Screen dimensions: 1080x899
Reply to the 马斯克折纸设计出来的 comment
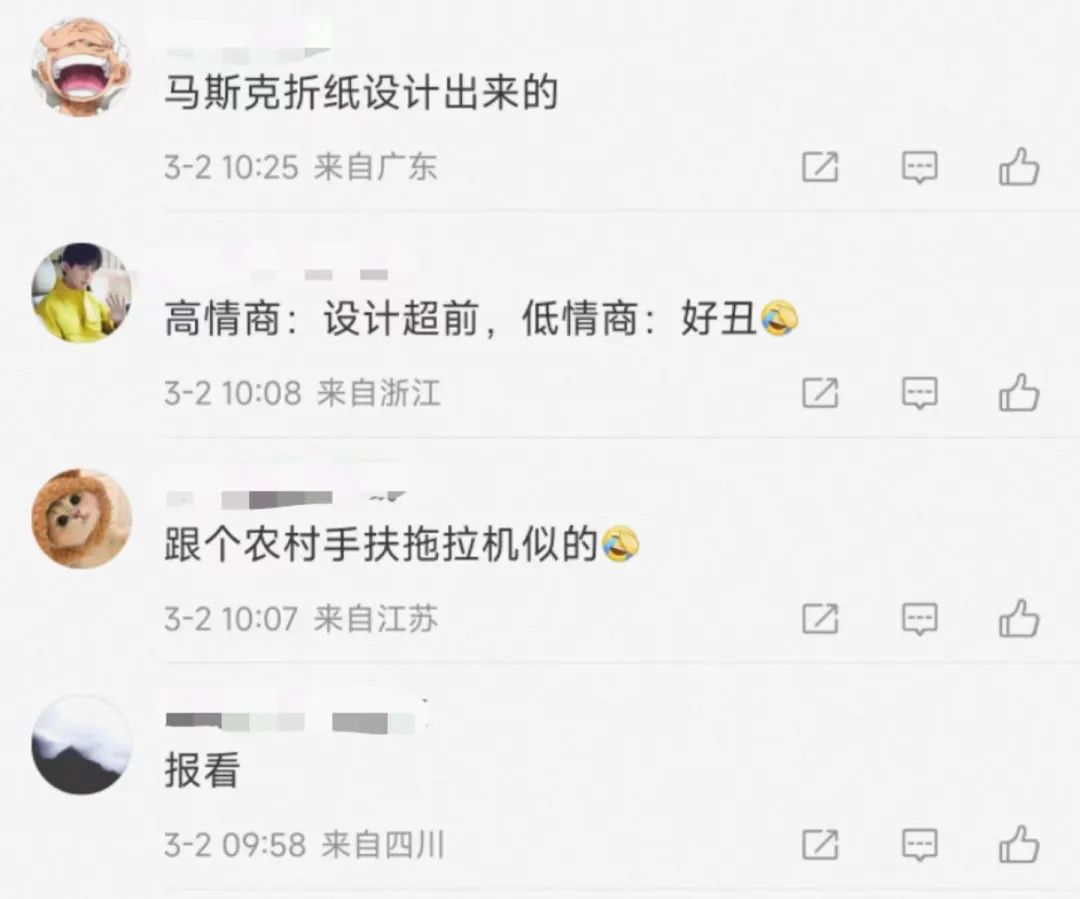point(920,167)
